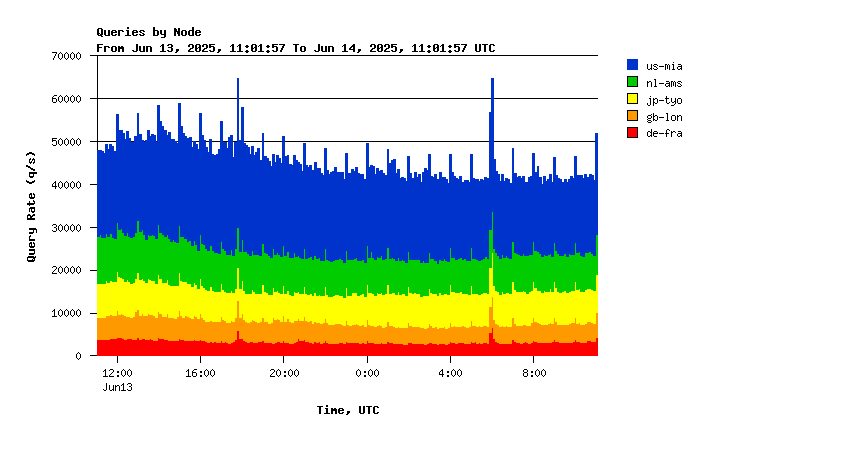Viewport: 850px width, 450px height.
Task: Click the 0 y-axis value
Action: pos(79,356)
